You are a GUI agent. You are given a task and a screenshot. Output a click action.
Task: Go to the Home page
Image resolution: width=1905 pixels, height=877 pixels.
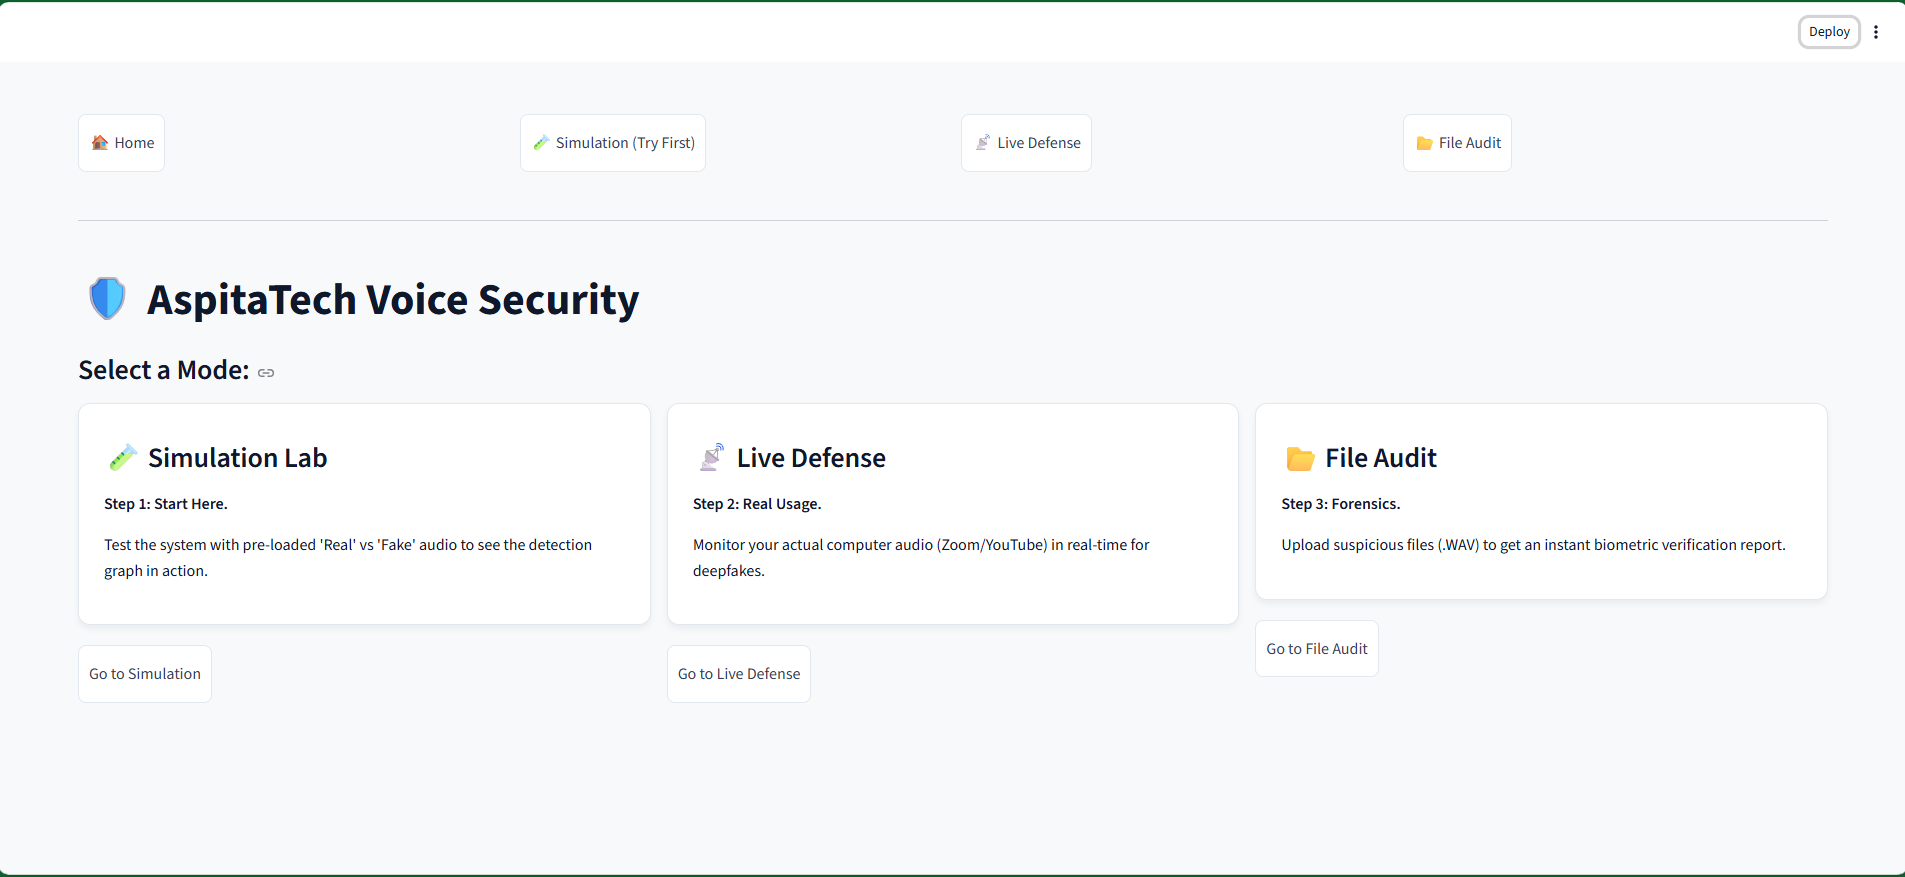coord(122,143)
